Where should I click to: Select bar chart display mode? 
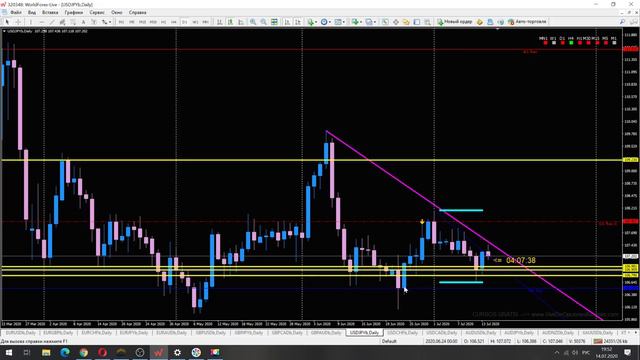pyautogui.click(x=220, y=22)
